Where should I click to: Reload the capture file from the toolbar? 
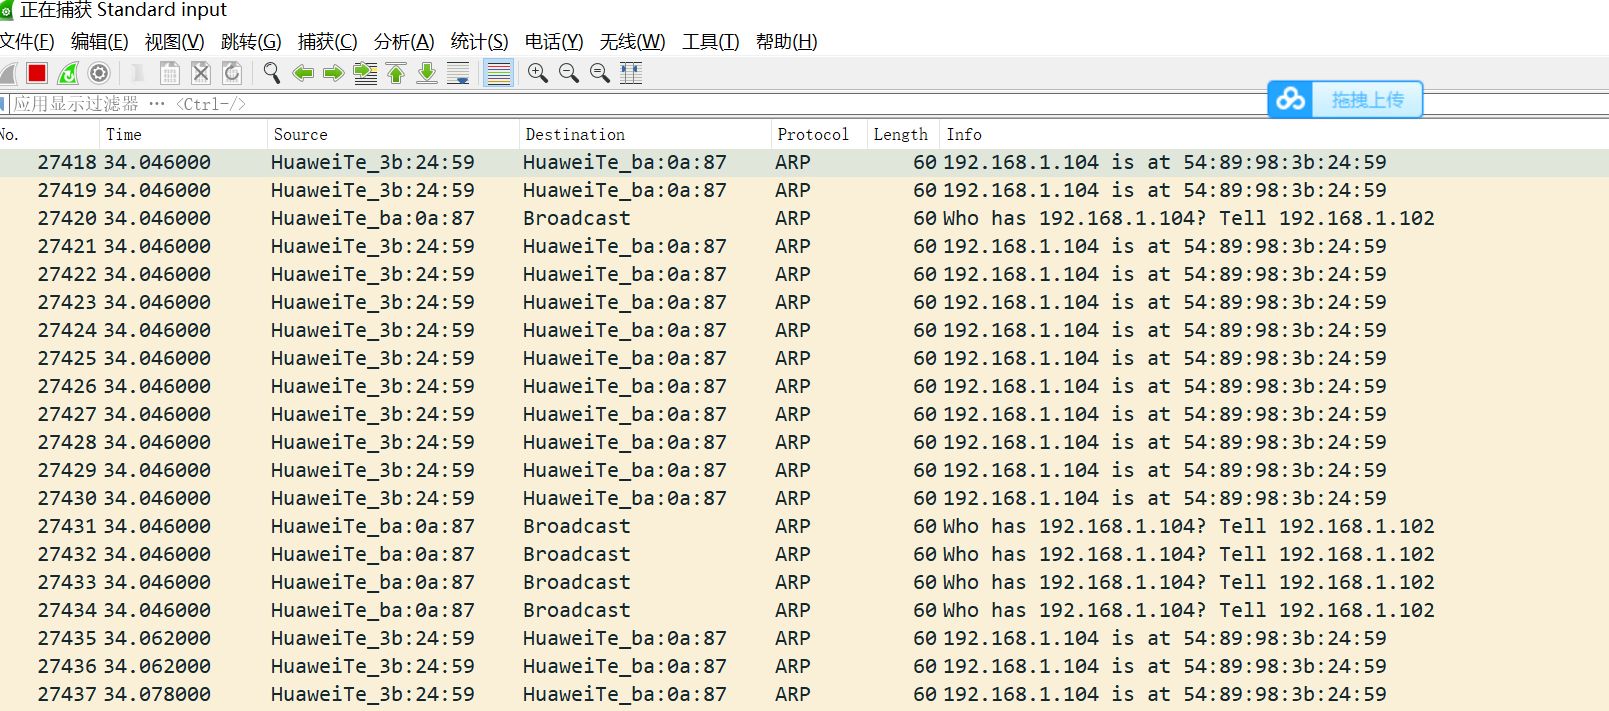pyautogui.click(x=232, y=73)
